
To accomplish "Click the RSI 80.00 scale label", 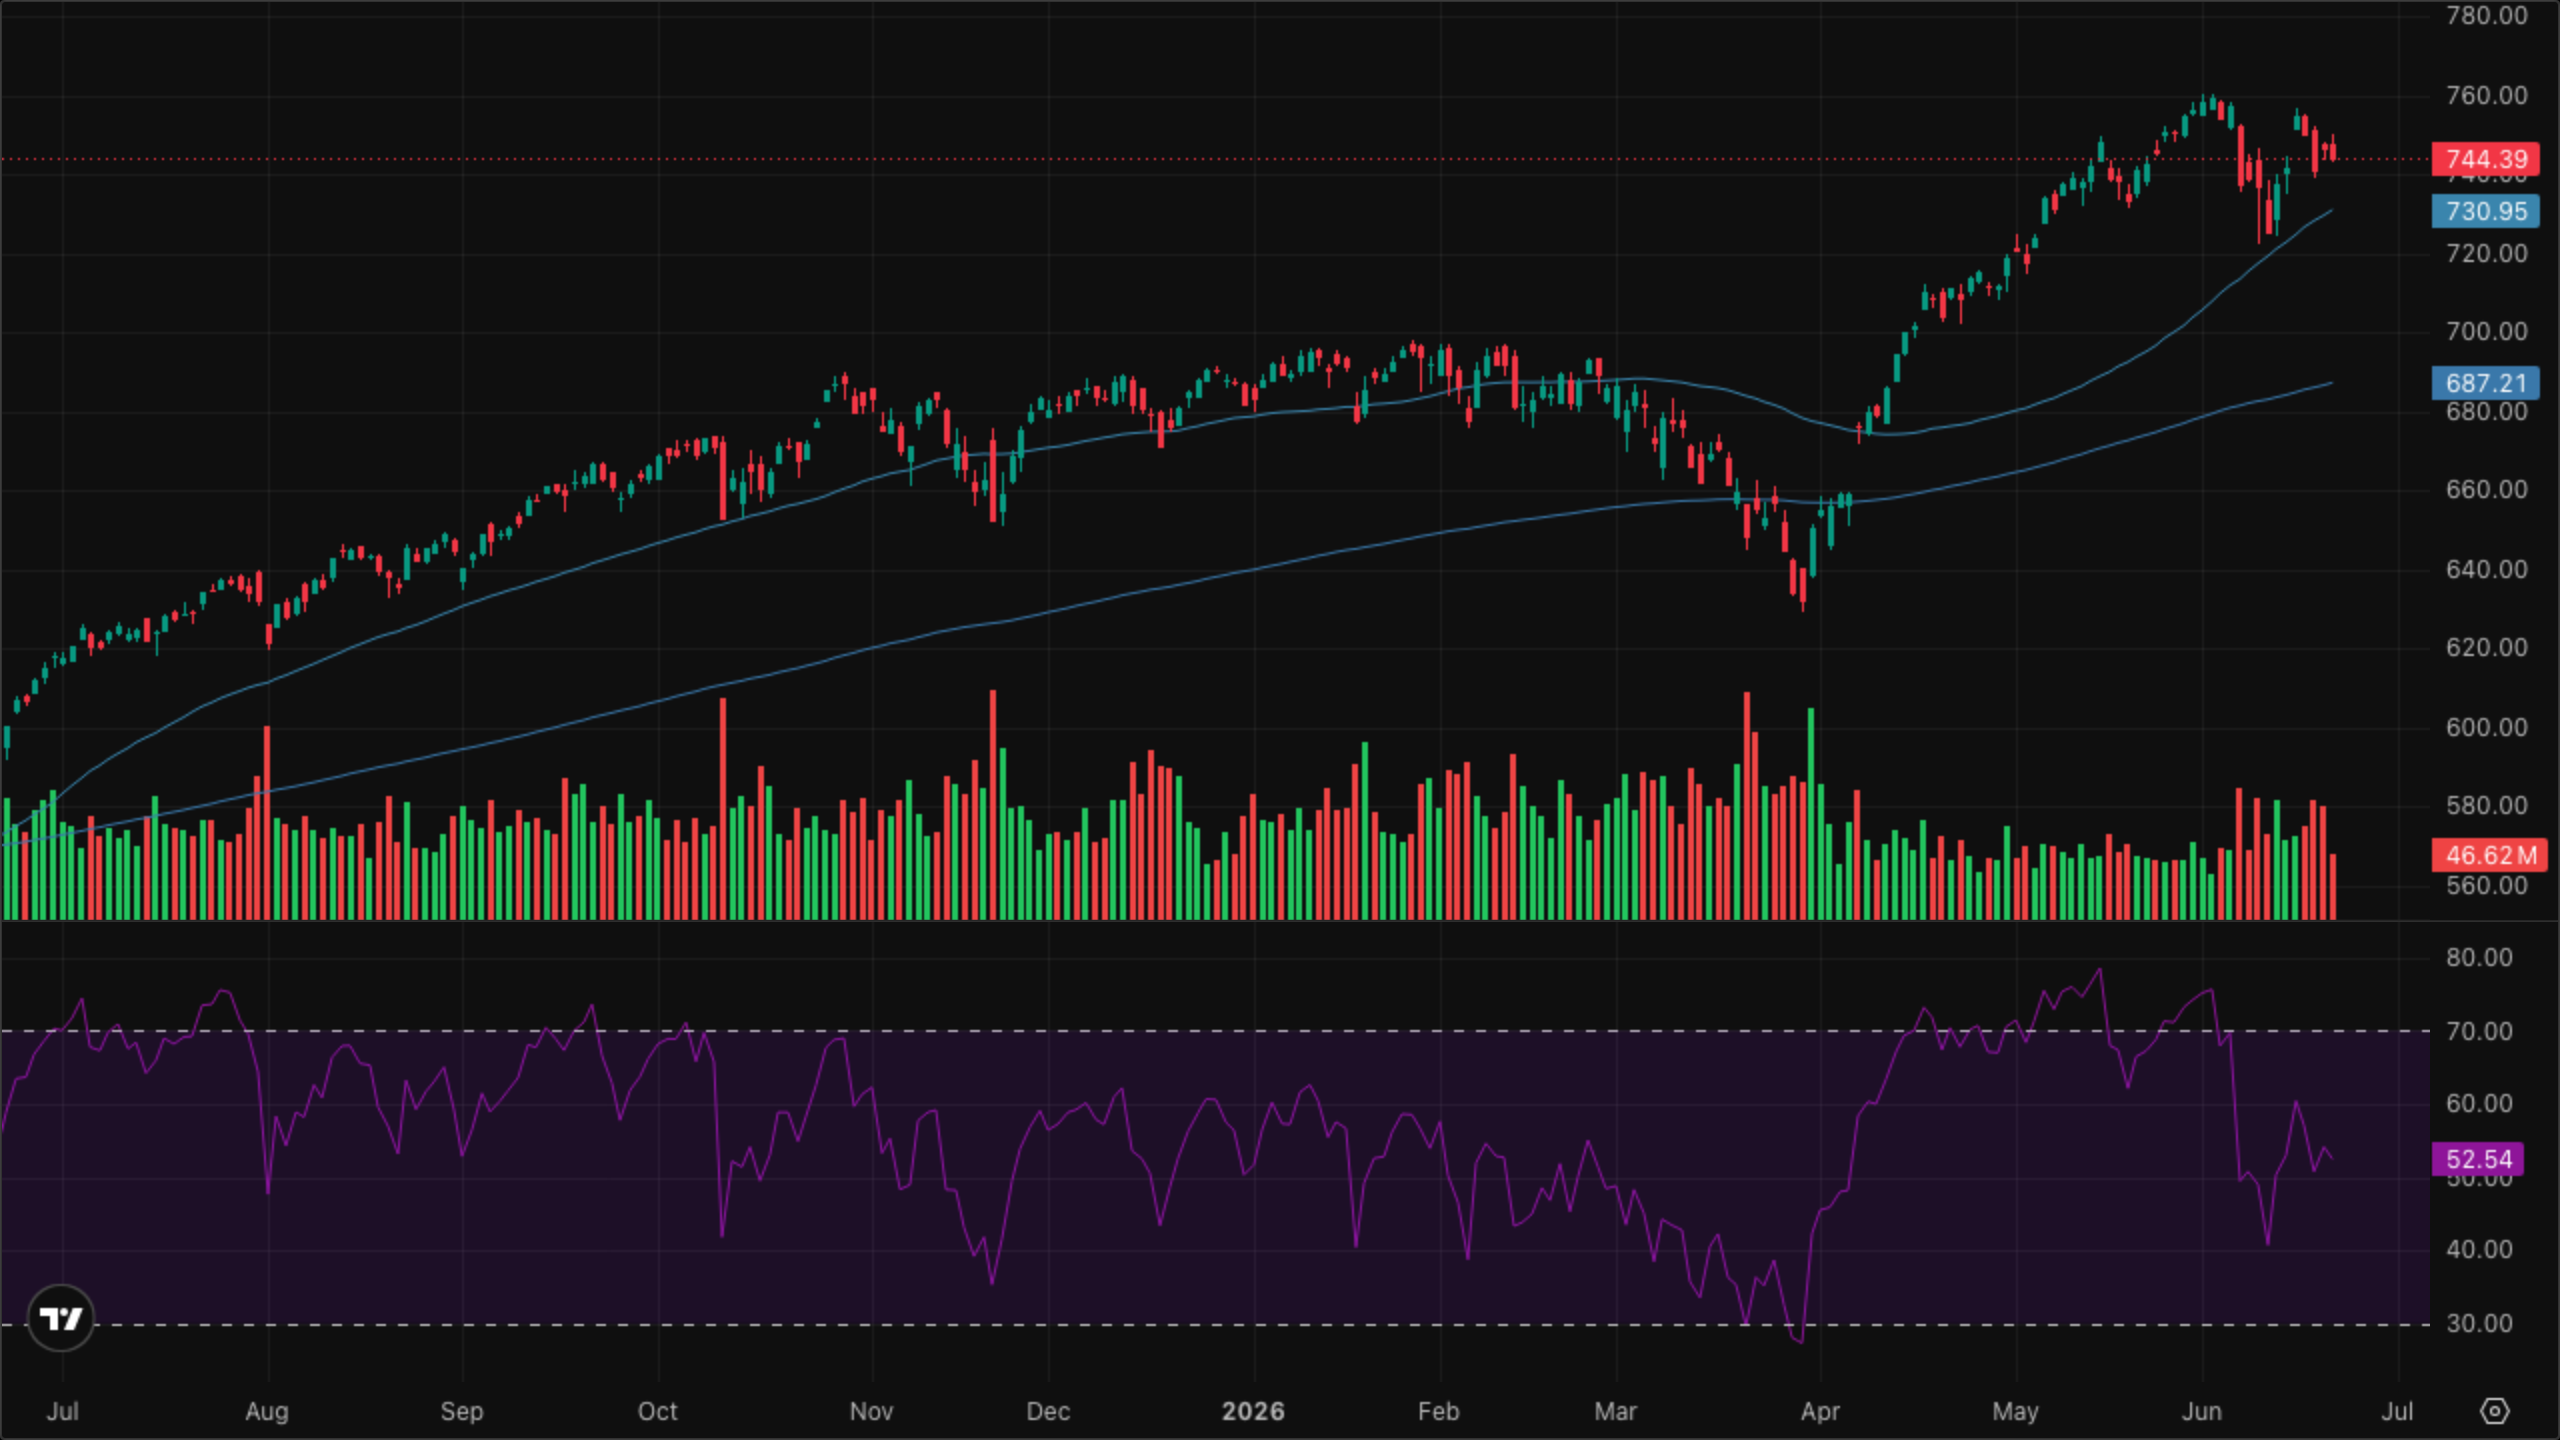I will [x=2479, y=957].
